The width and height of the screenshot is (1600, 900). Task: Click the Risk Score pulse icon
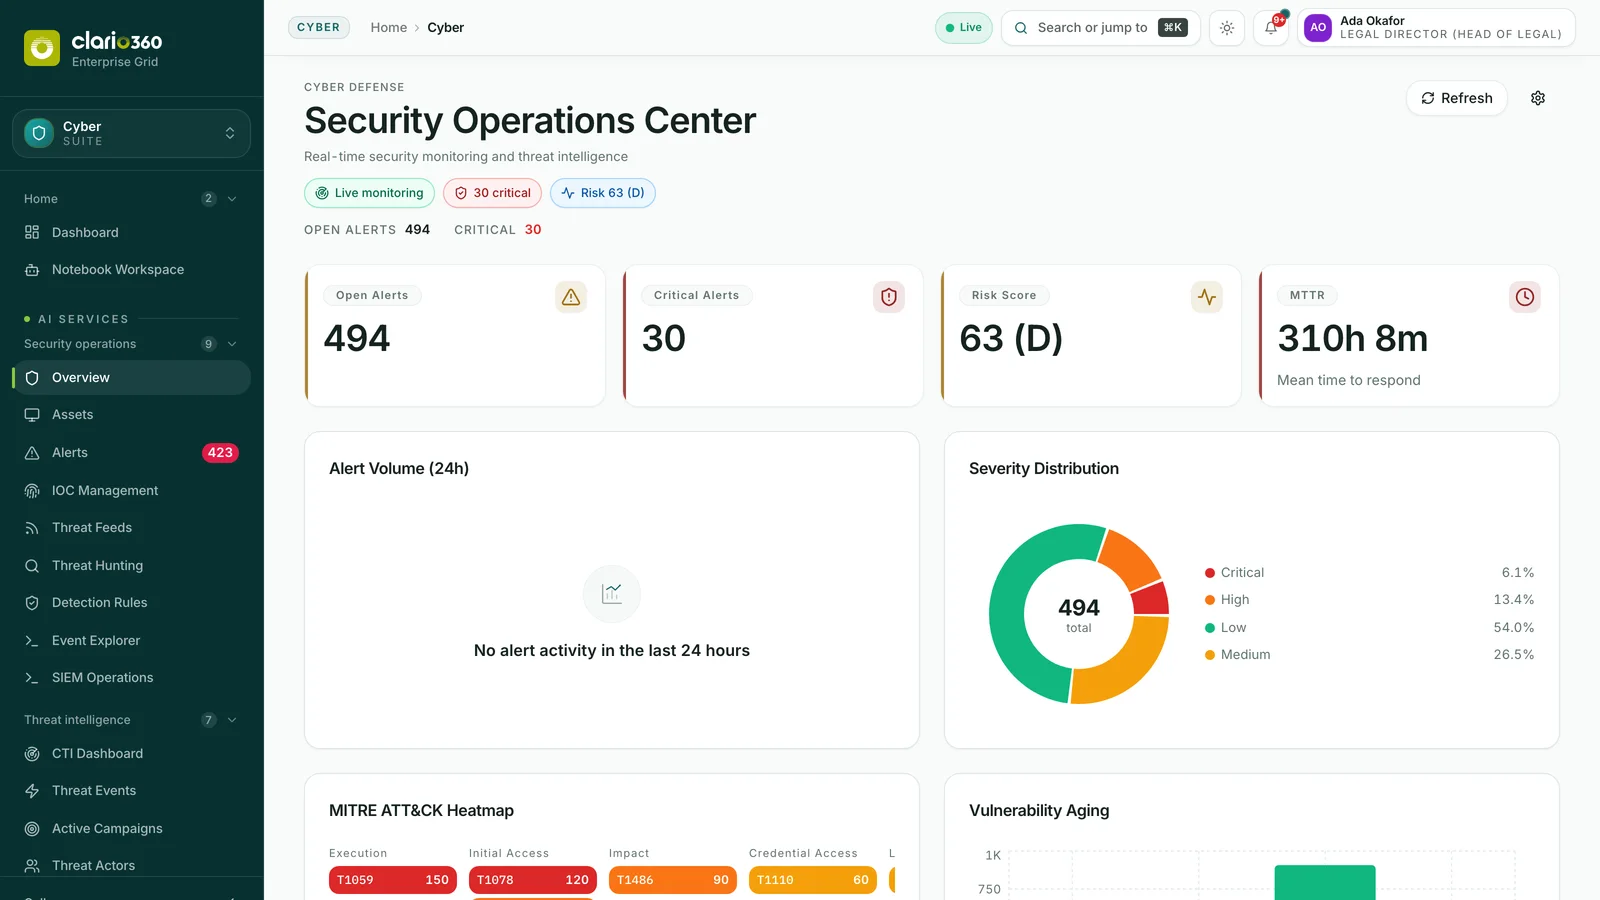(x=1207, y=297)
